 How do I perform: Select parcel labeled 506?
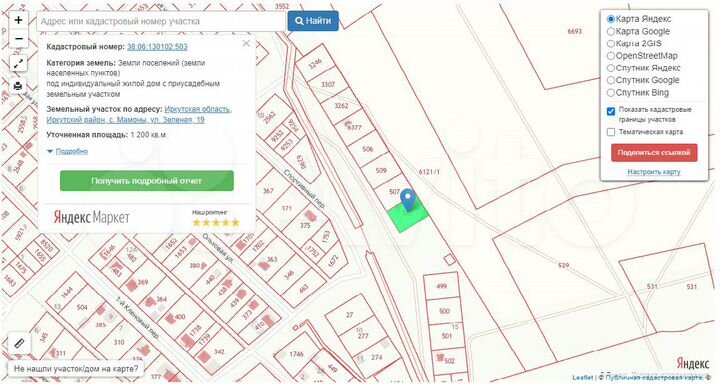pyautogui.click(x=367, y=149)
